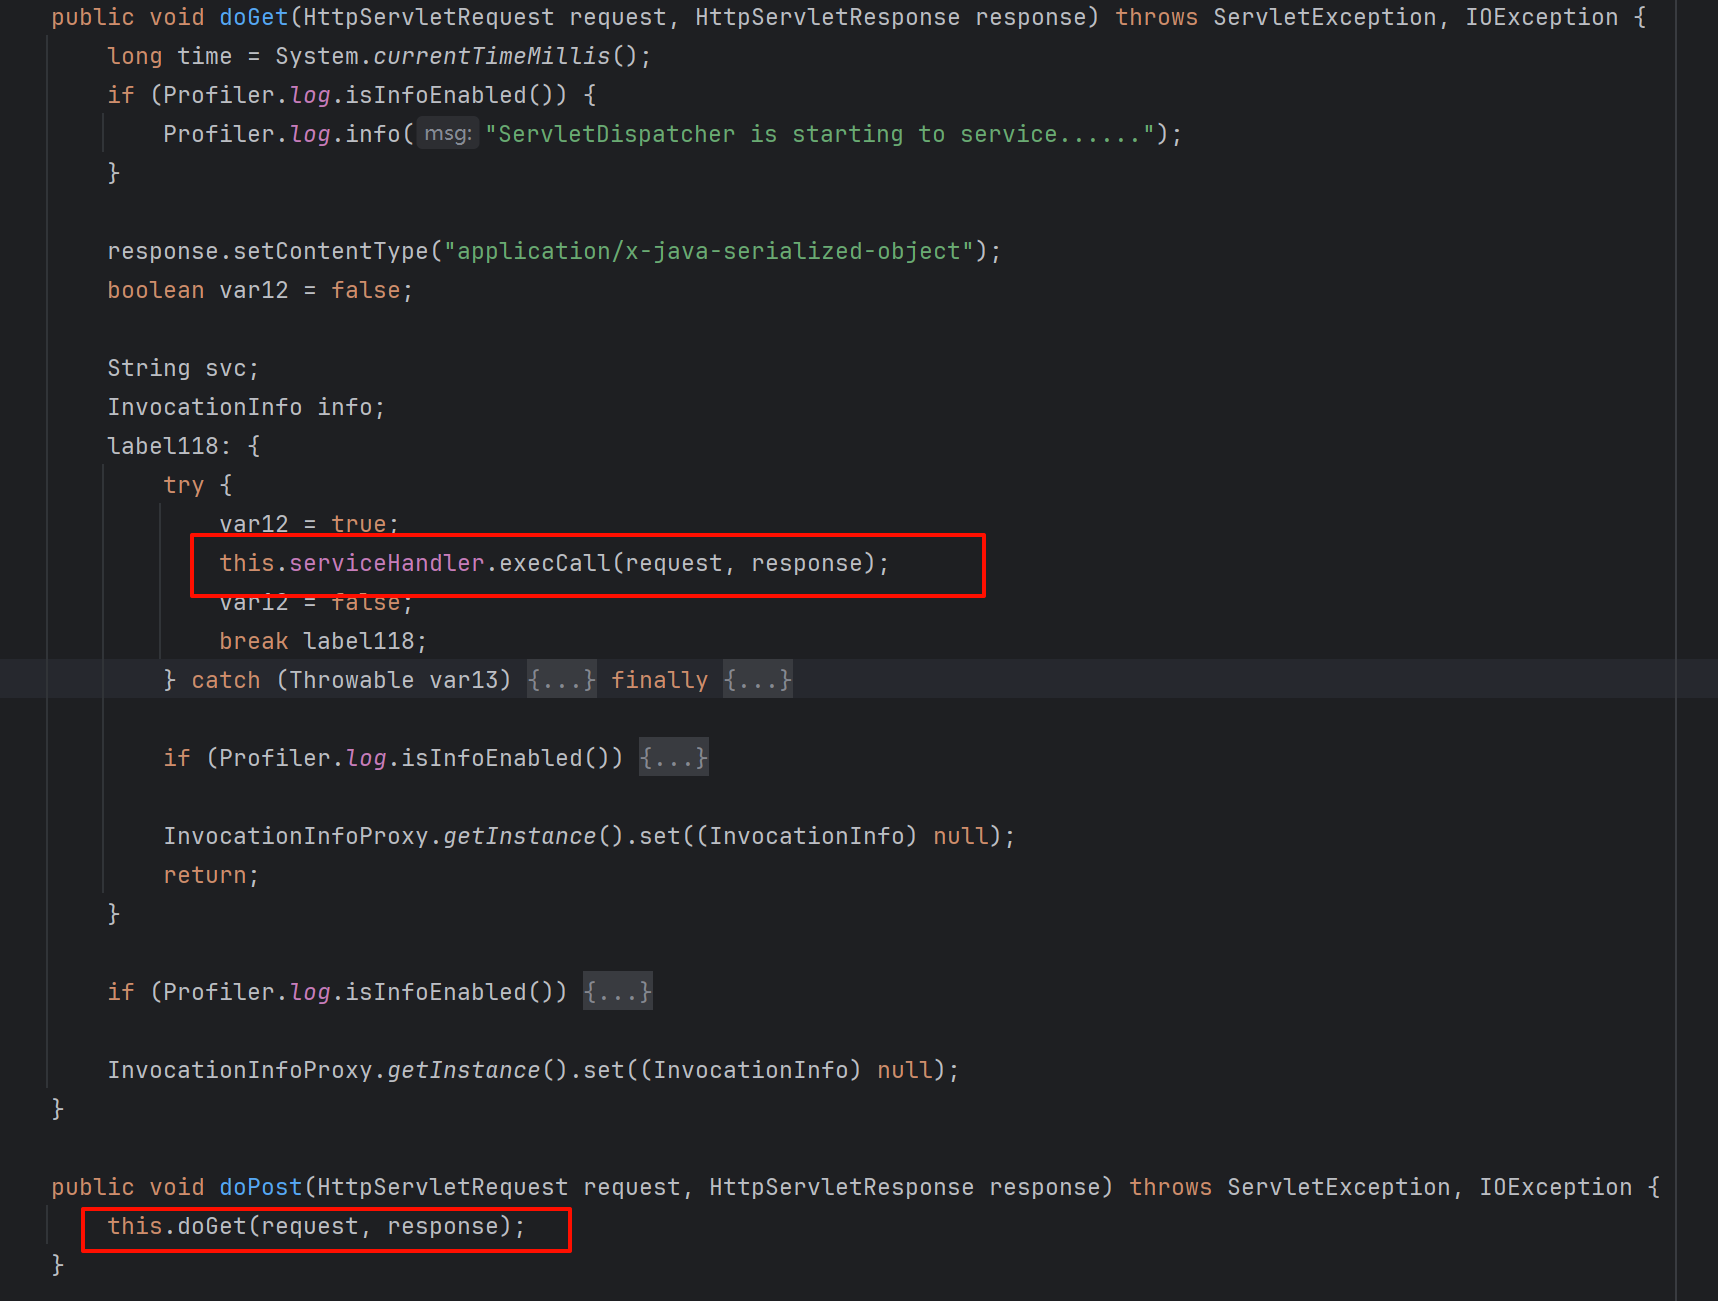1718x1301 pixels.
Task: Expand the folded finally block
Action: pos(757,680)
